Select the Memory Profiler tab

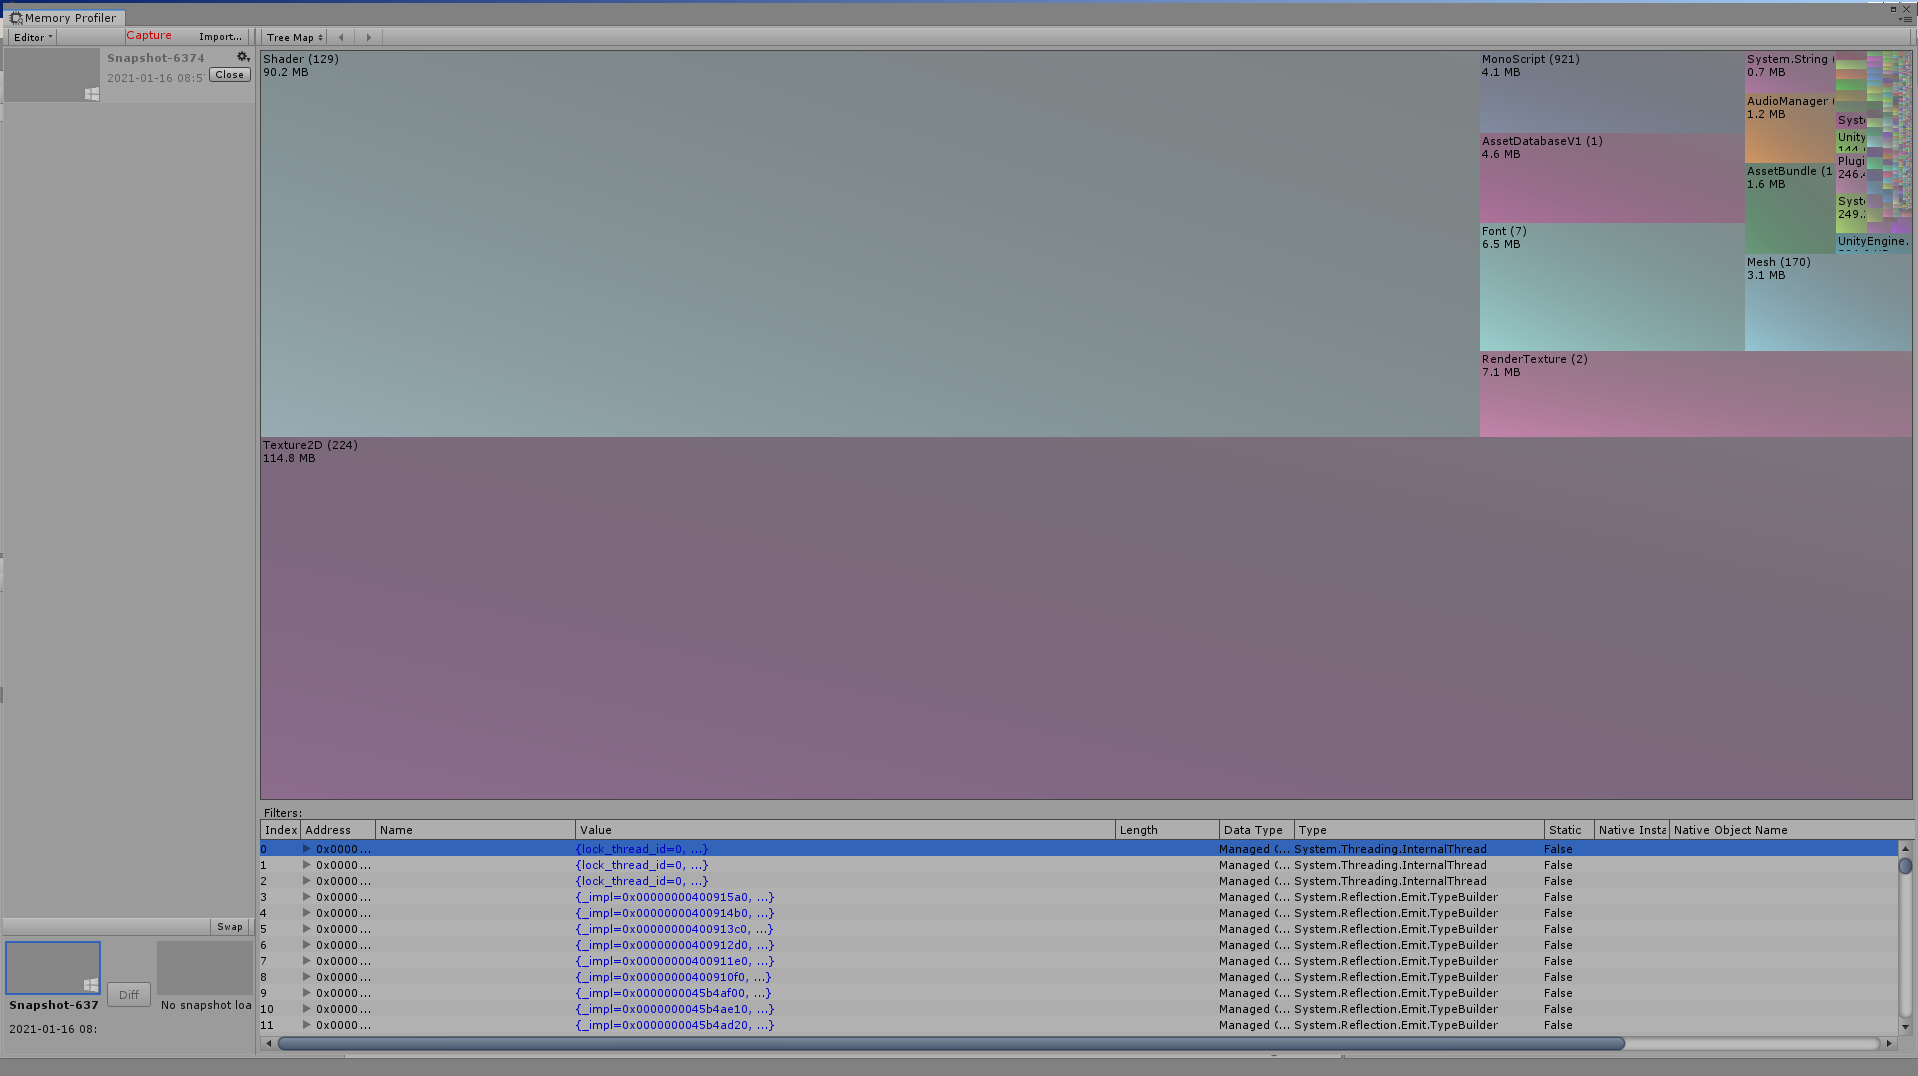click(x=64, y=18)
